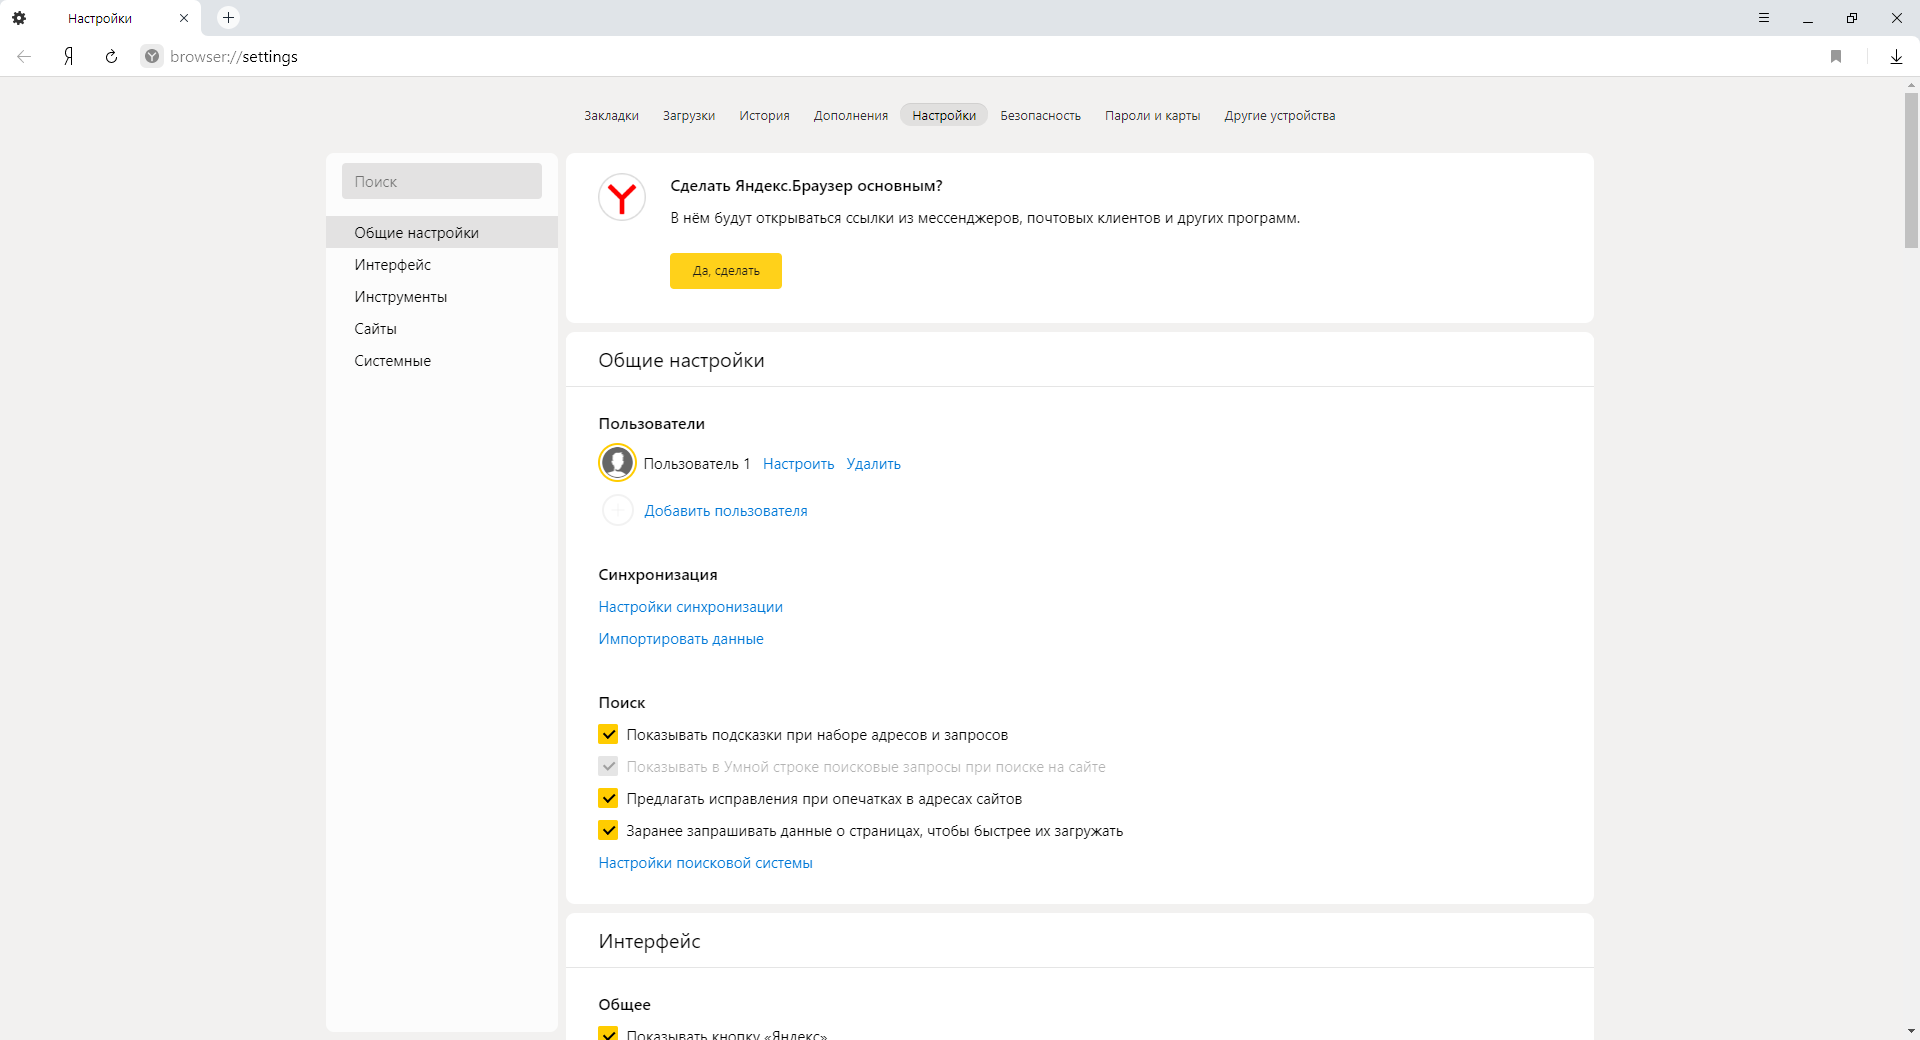Image resolution: width=1920 pixels, height=1040 pixels.
Task: Focus the settings Поиск input field
Action: click(442, 181)
